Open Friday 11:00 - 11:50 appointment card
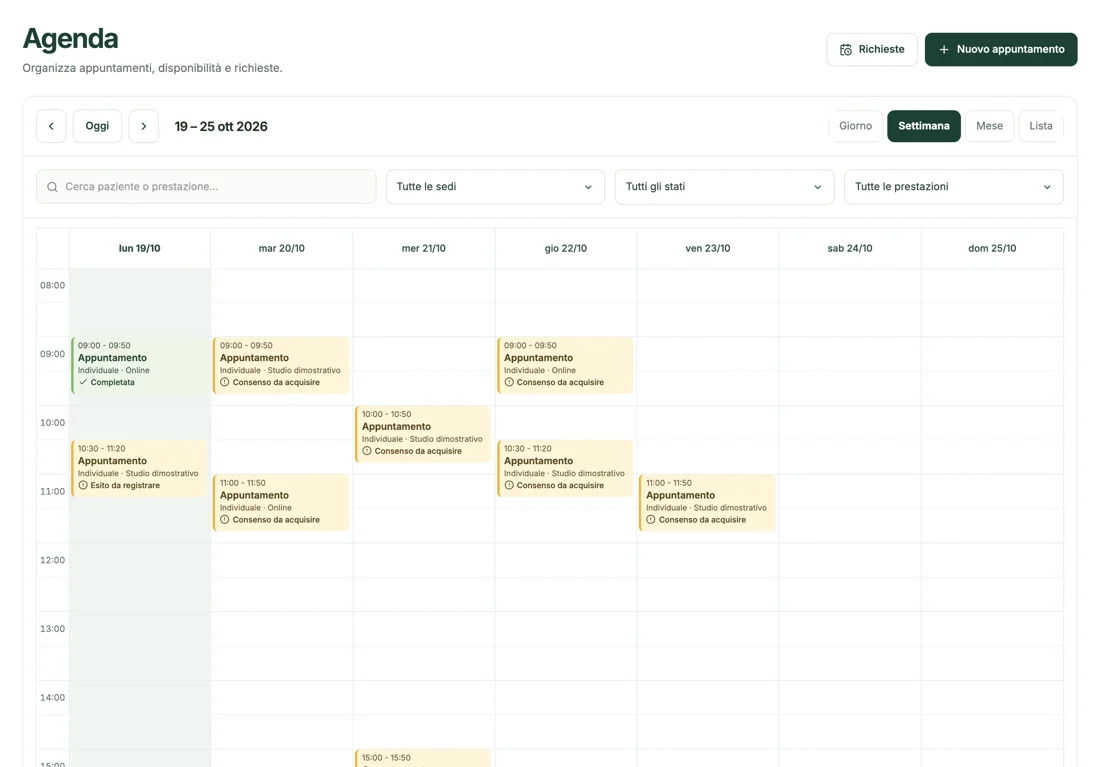 click(x=707, y=502)
